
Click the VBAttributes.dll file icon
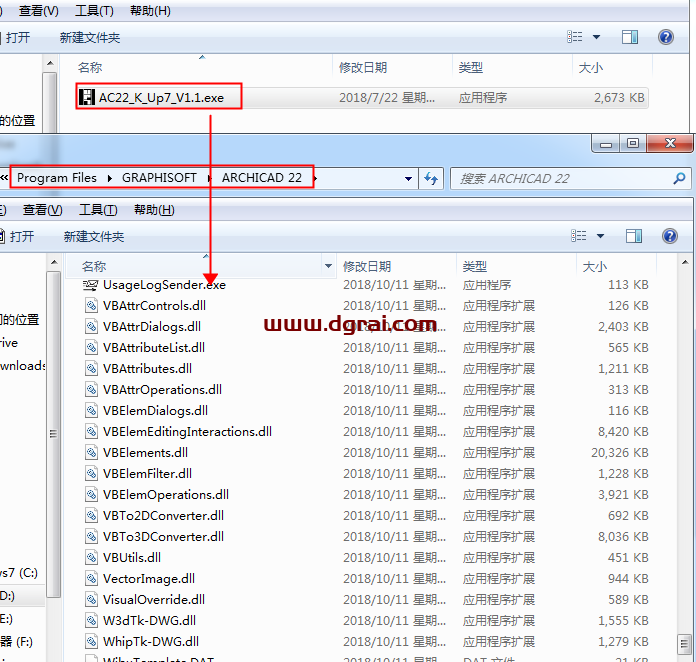pyautogui.click(x=91, y=369)
